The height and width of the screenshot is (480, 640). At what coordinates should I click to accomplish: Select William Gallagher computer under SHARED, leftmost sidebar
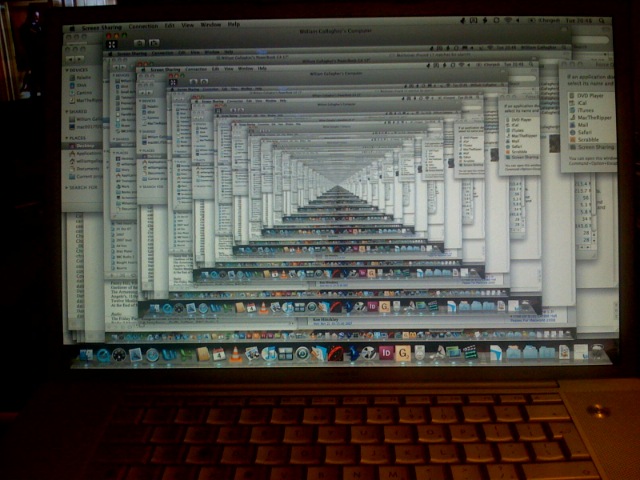(85, 119)
